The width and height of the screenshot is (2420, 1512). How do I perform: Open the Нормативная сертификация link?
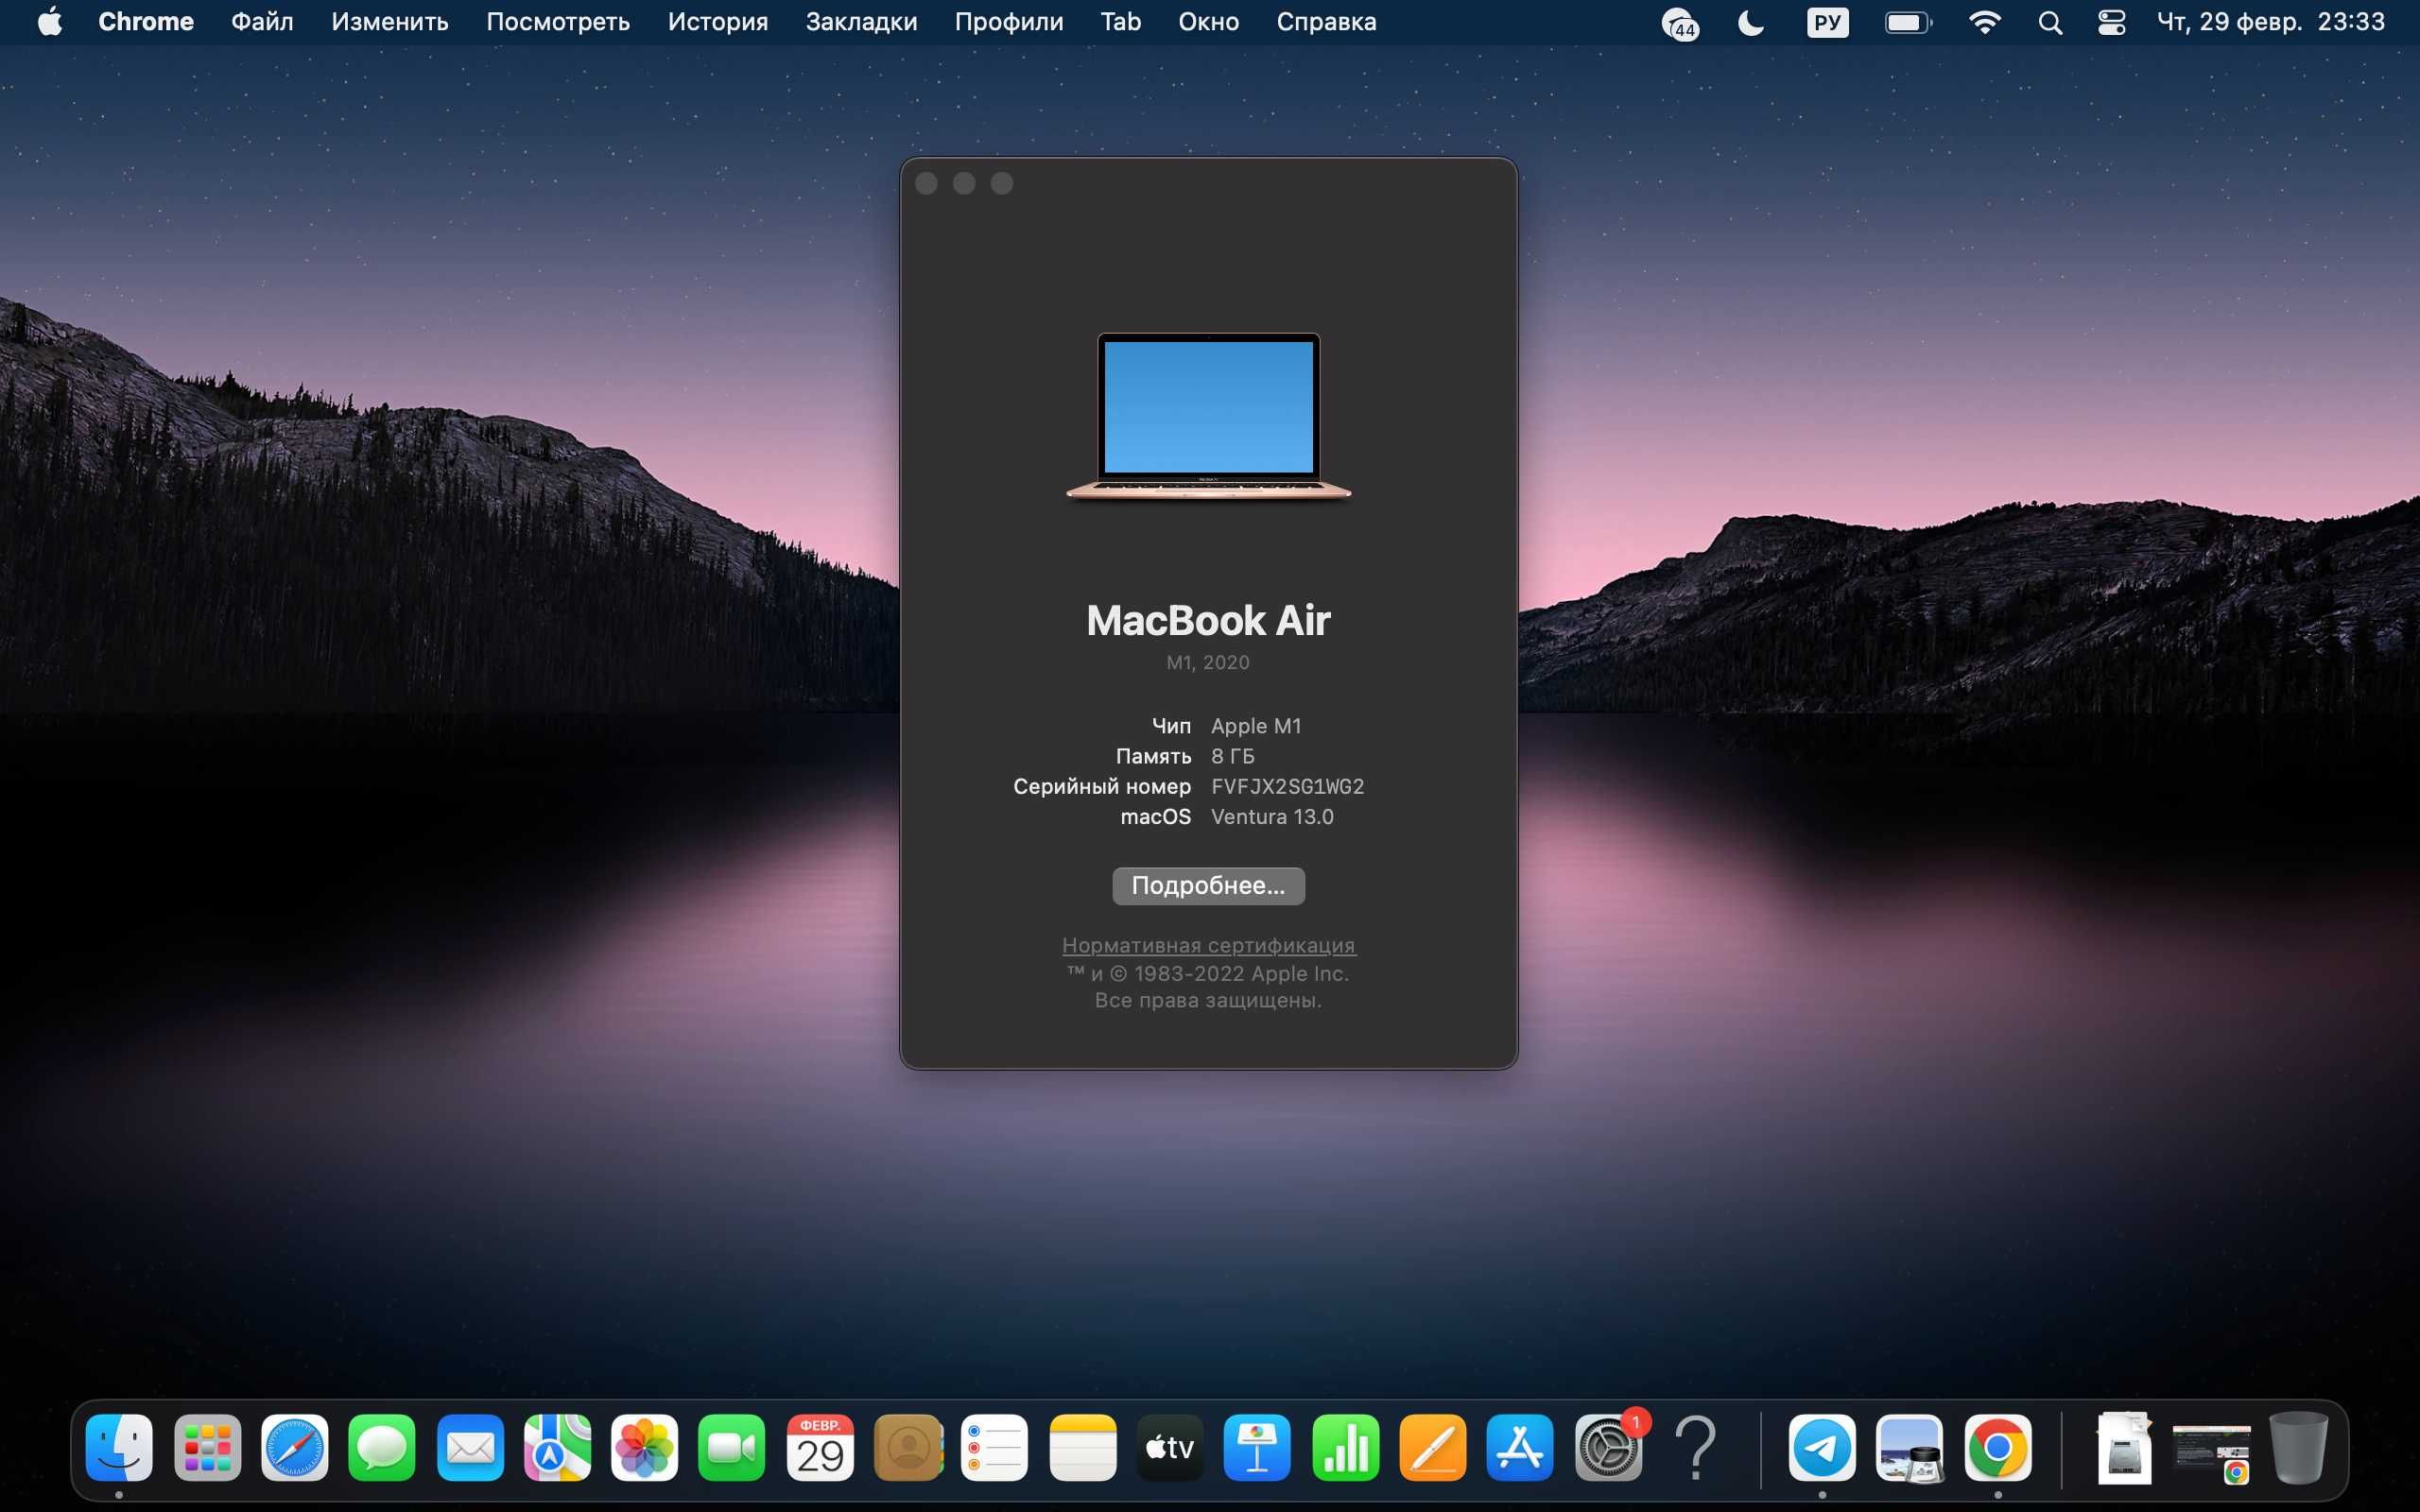[1208, 945]
